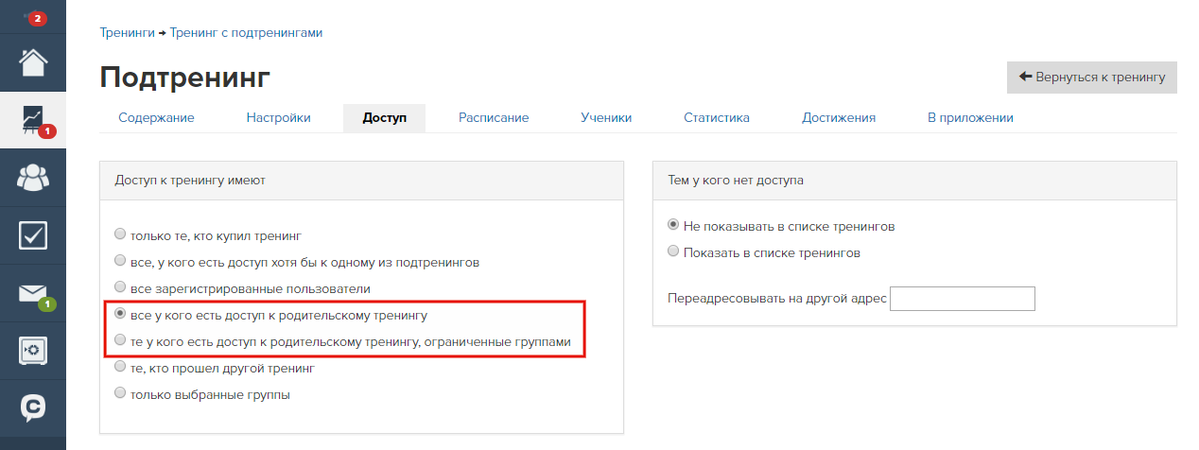1199x450 pixels.
Task: Open the chat bubble icon in sidebar
Action: (33, 409)
